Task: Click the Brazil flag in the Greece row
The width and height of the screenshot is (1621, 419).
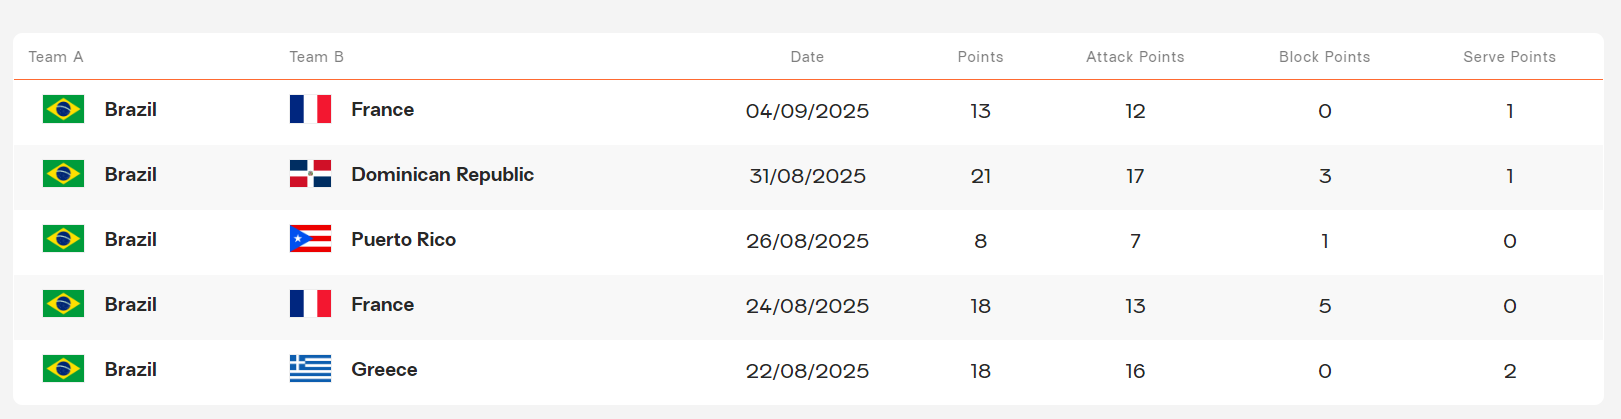Action: click(63, 369)
